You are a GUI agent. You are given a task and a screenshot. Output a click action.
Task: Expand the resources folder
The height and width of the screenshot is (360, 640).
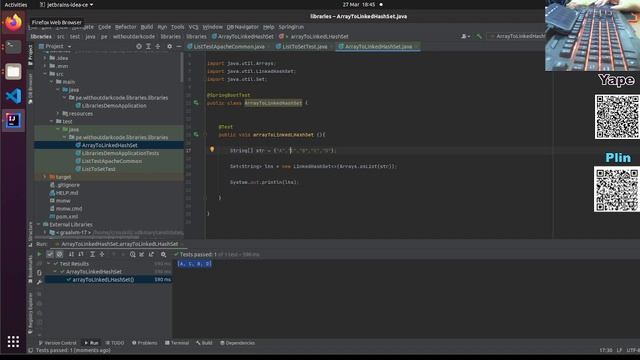(x=58, y=113)
